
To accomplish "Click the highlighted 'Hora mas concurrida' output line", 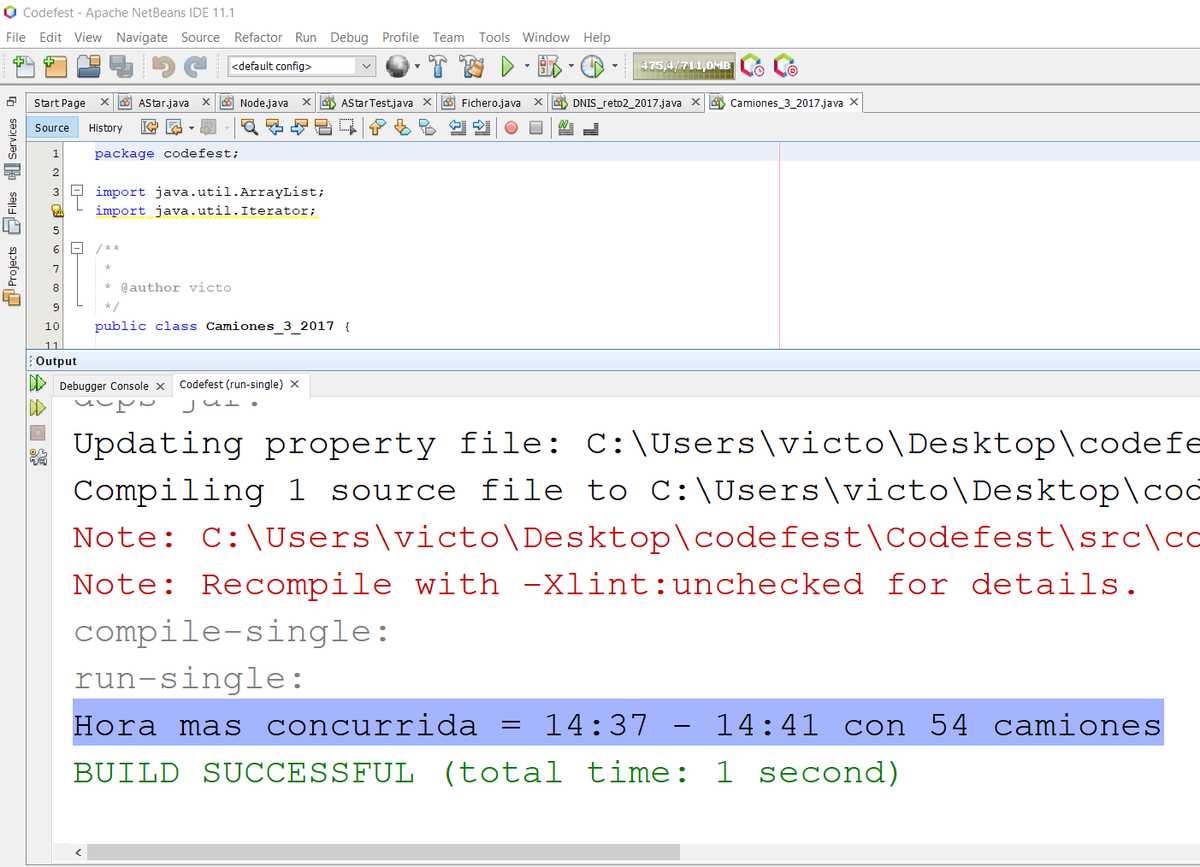I will (x=618, y=724).
